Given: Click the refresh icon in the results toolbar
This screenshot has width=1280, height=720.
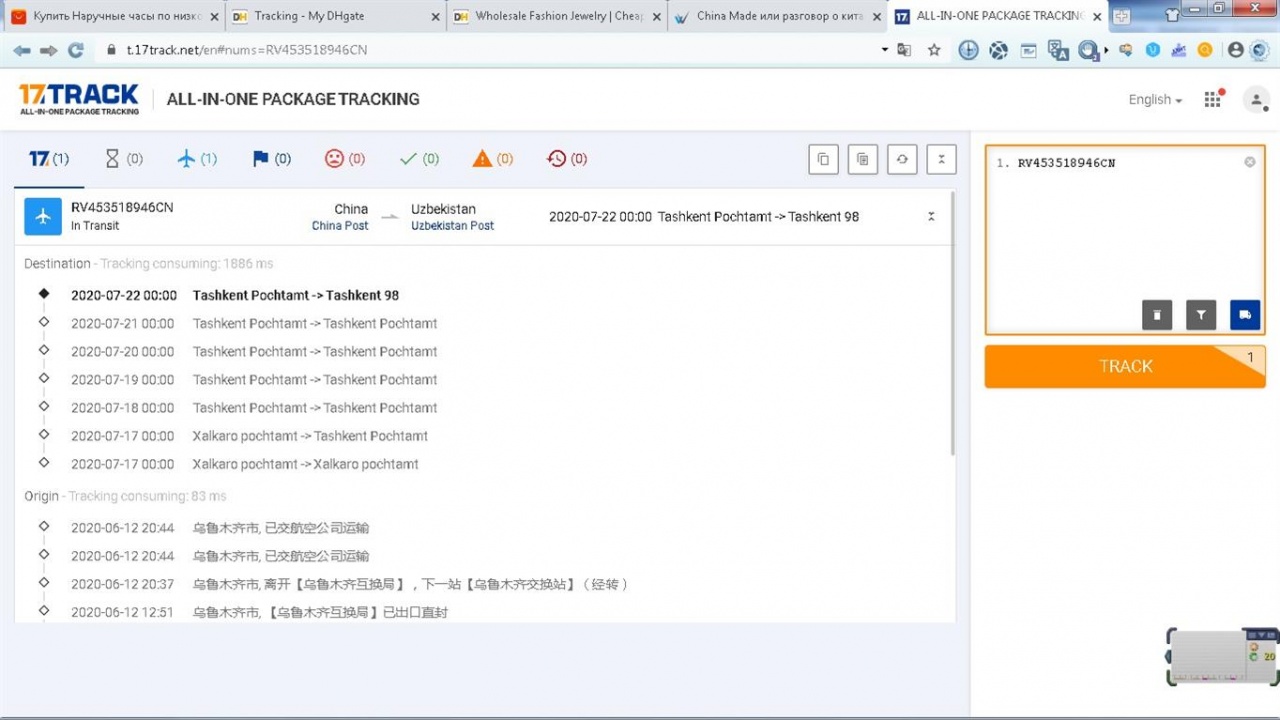Looking at the screenshot, I should point(902,159).
